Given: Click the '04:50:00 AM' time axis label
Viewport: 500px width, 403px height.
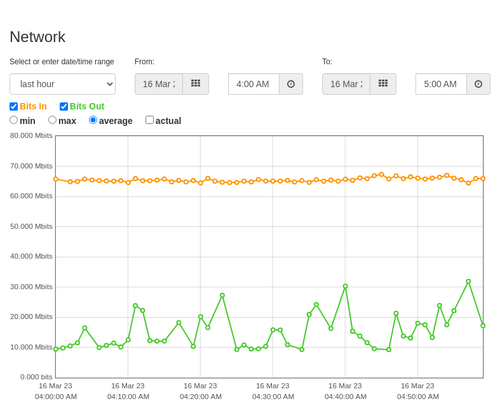Looking at the screenshot, I should (418, 397).
